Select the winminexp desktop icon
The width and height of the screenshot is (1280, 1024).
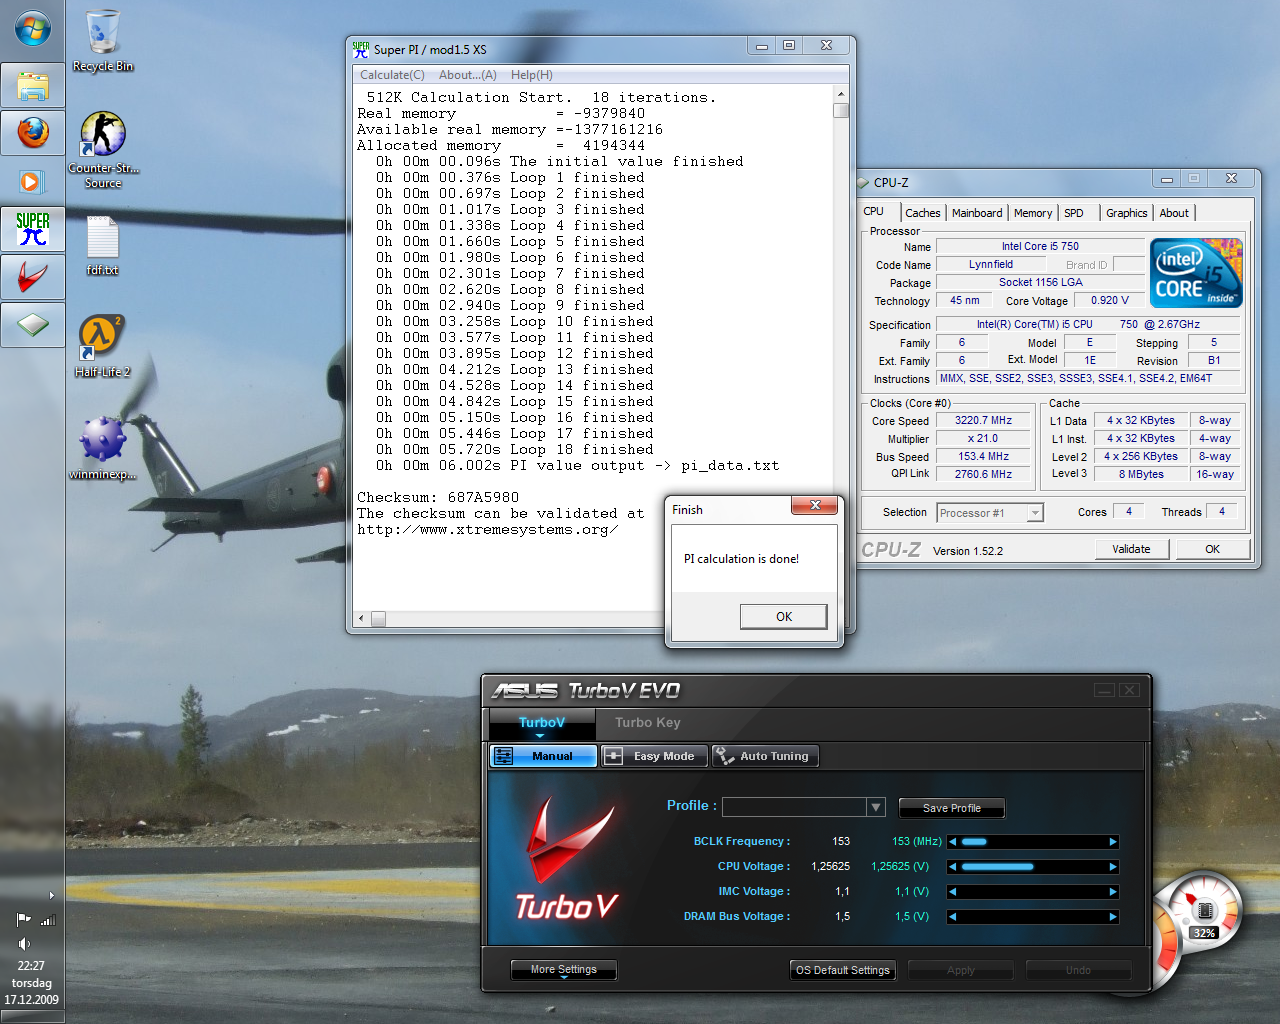pos(103,448)
